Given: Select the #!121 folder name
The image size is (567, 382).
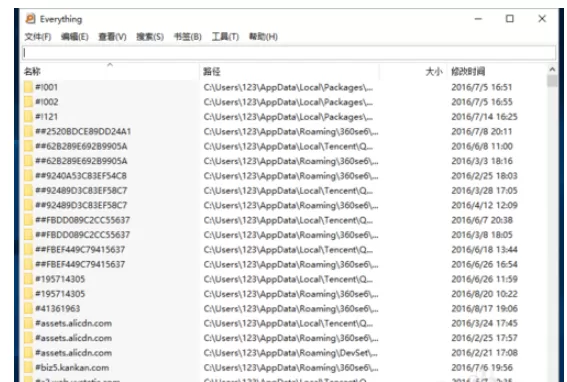Looking at the screenshot, I should click(x=47, y=117).
